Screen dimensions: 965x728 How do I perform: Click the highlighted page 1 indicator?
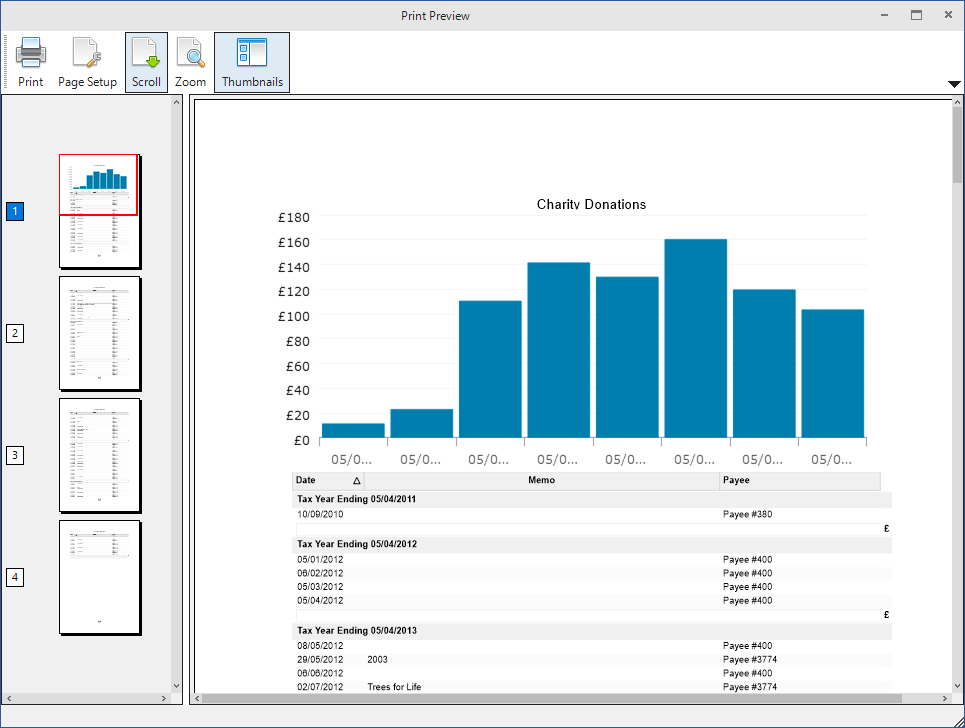tap(15, 211)
